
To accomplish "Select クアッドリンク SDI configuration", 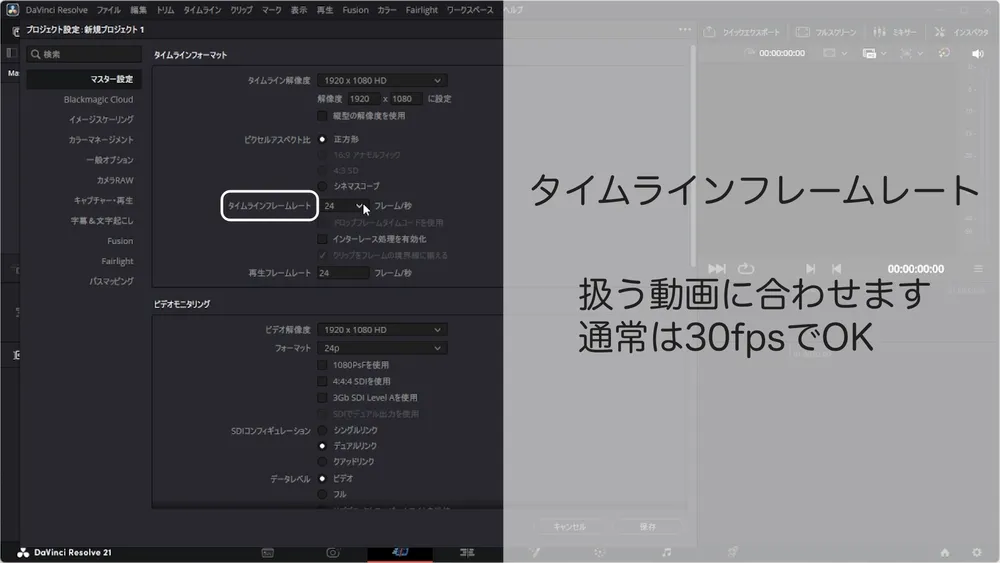I will tap(322, 462).
